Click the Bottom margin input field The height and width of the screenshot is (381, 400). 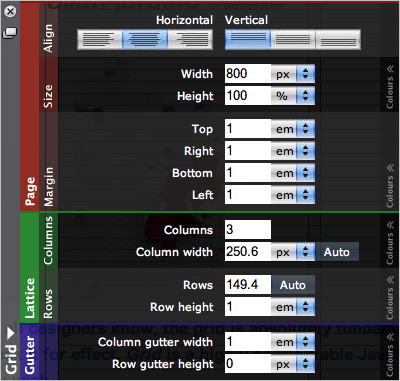click(248, 173)
